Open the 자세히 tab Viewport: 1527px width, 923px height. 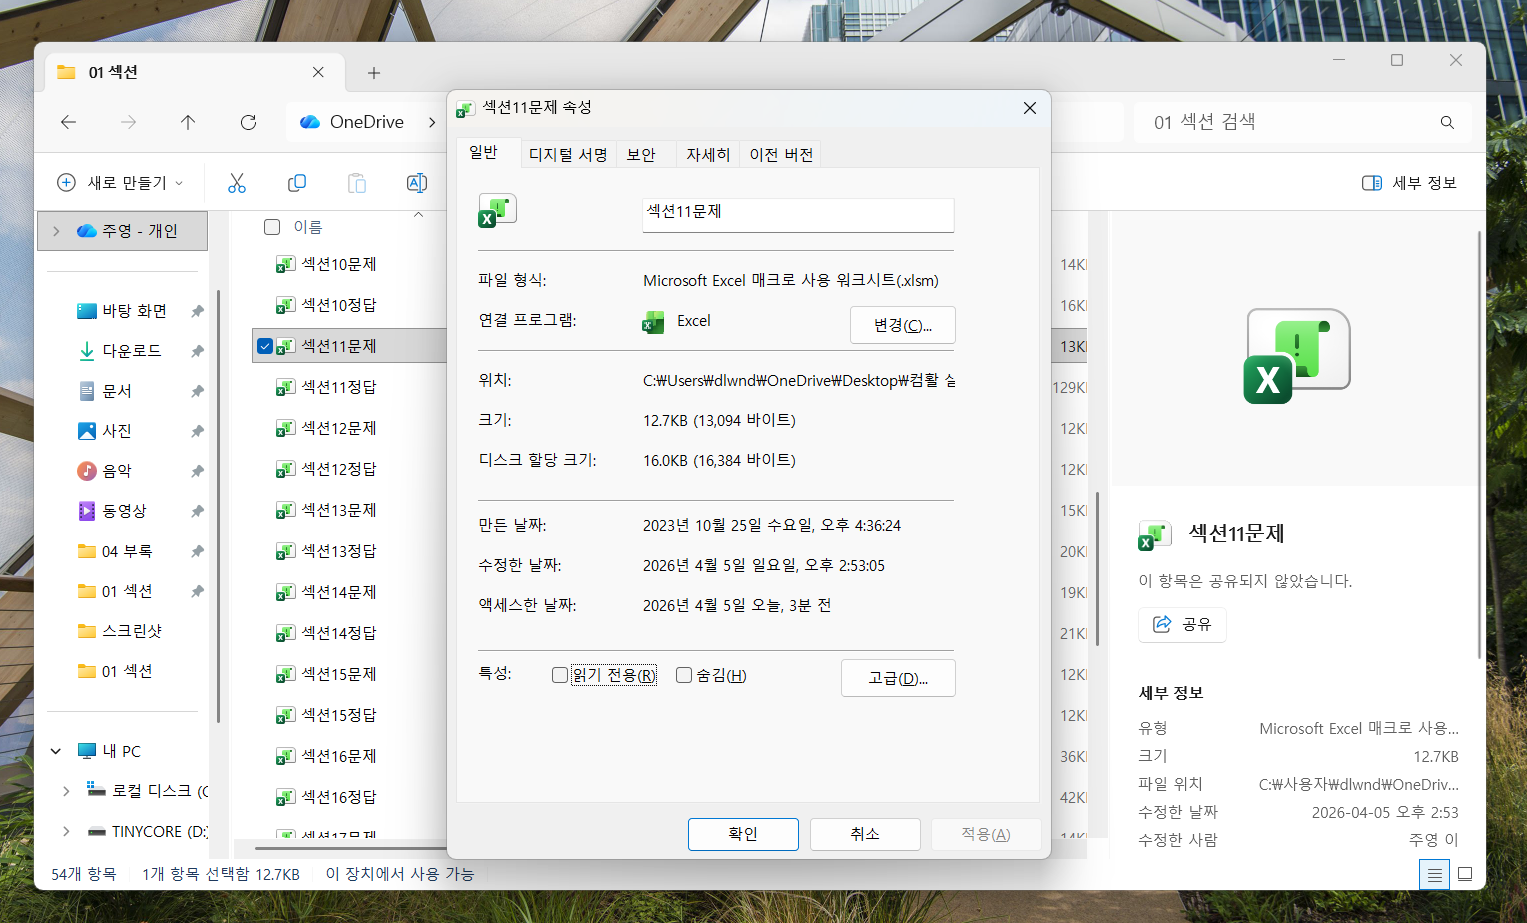pos(707,154)
